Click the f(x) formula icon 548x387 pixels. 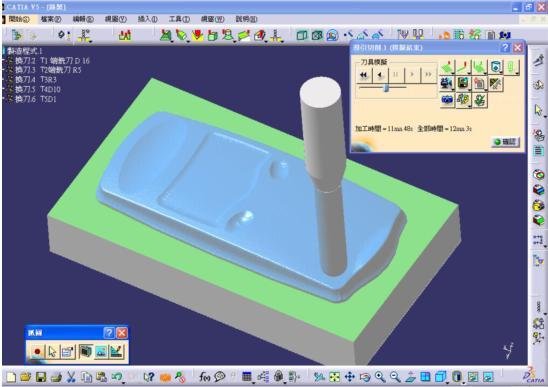tap(204, 377)
